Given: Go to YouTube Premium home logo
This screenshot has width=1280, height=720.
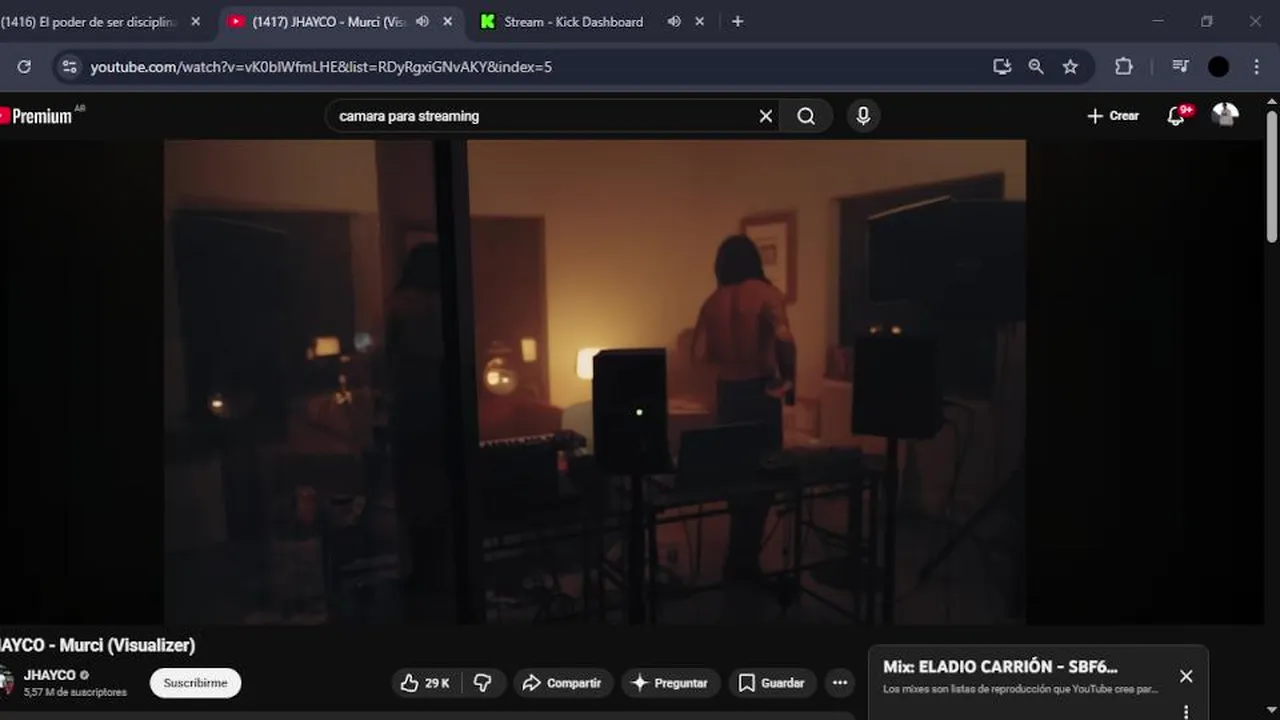Looking at the screenshot, I should 39,116.
